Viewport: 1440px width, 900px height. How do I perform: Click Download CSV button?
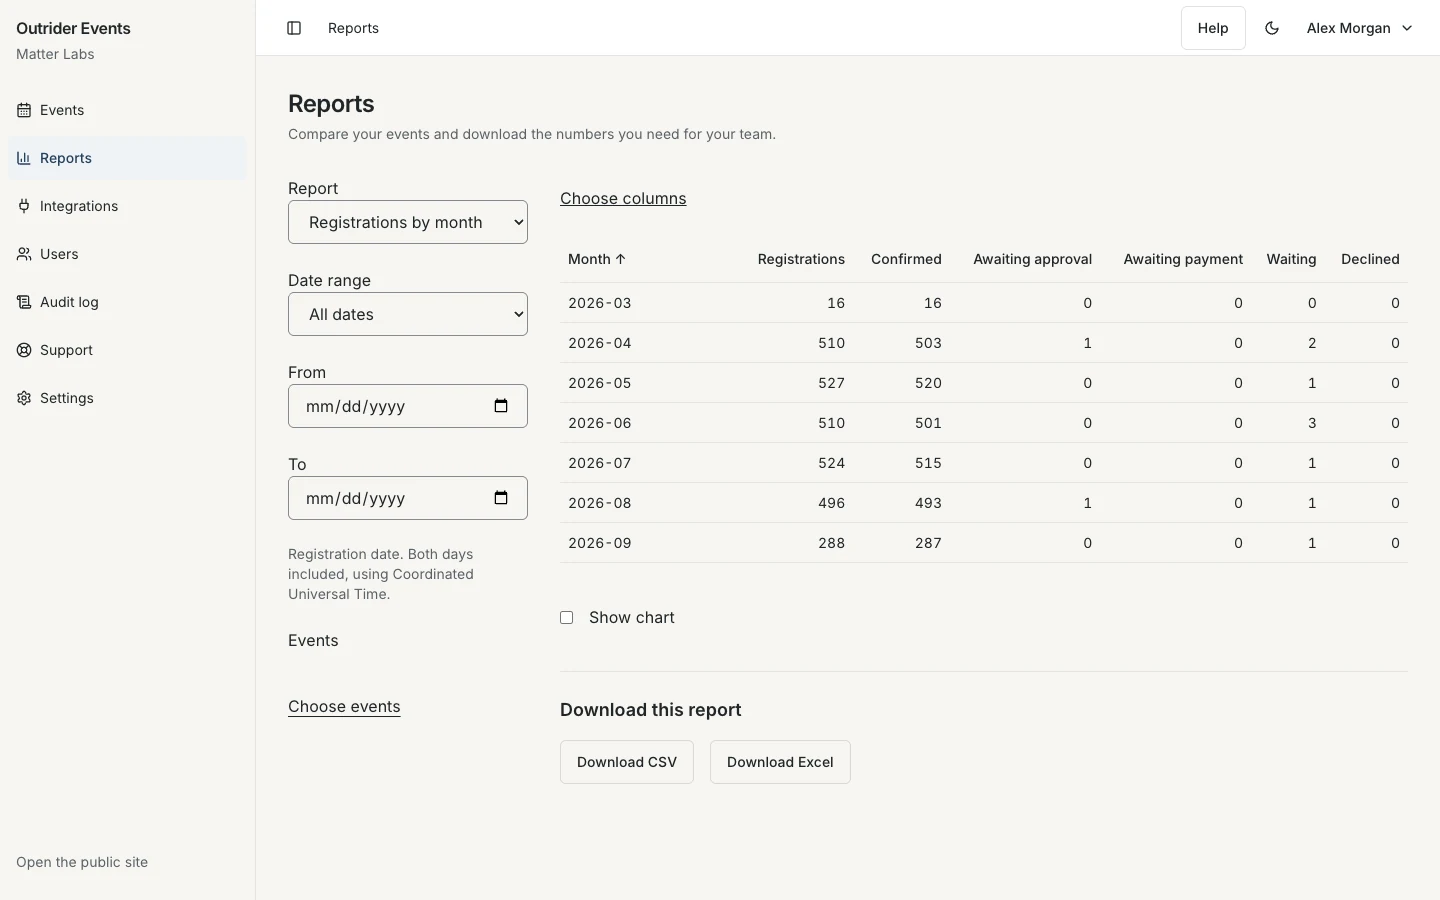[x=627, y=762]
